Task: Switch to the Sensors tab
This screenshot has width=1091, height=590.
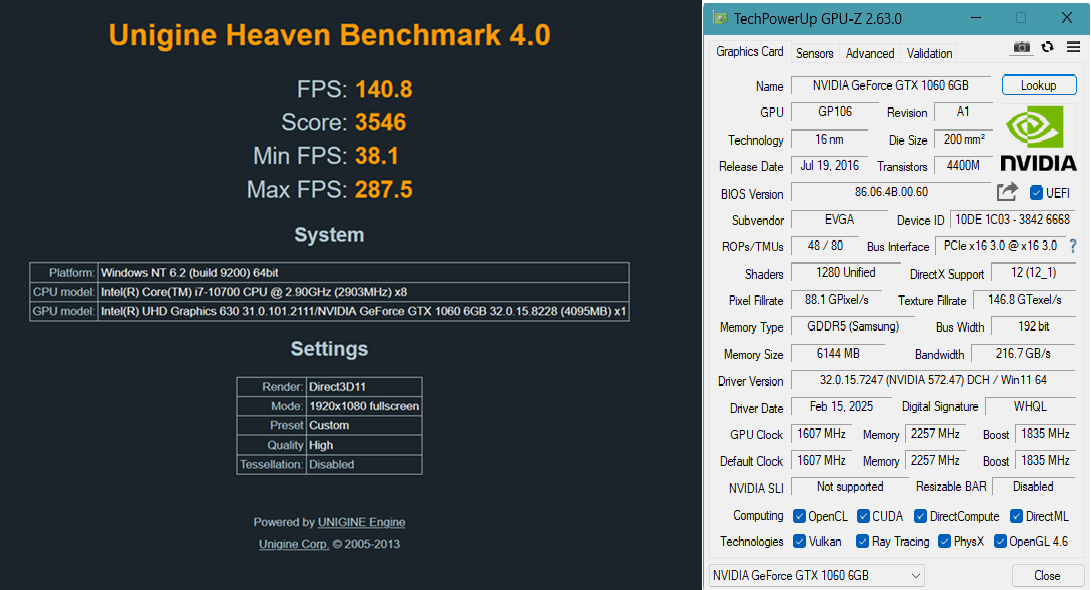Action: (814, 53)
